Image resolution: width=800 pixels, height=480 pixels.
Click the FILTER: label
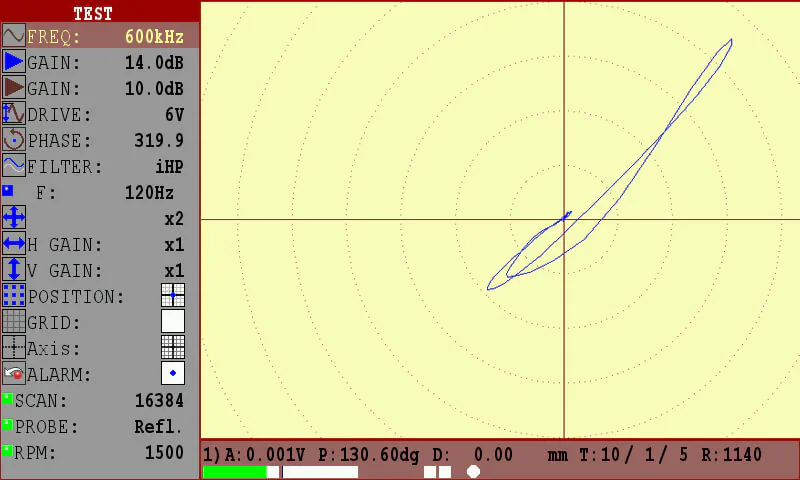pyautogui.click(x=65, y=167)
